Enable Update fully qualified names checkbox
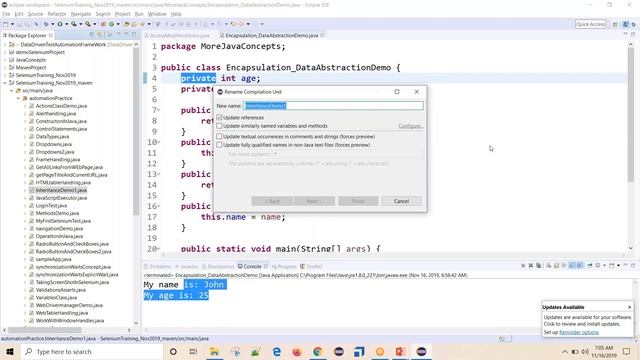This screenshot has width=640, height=360. [x=220, y=145]
